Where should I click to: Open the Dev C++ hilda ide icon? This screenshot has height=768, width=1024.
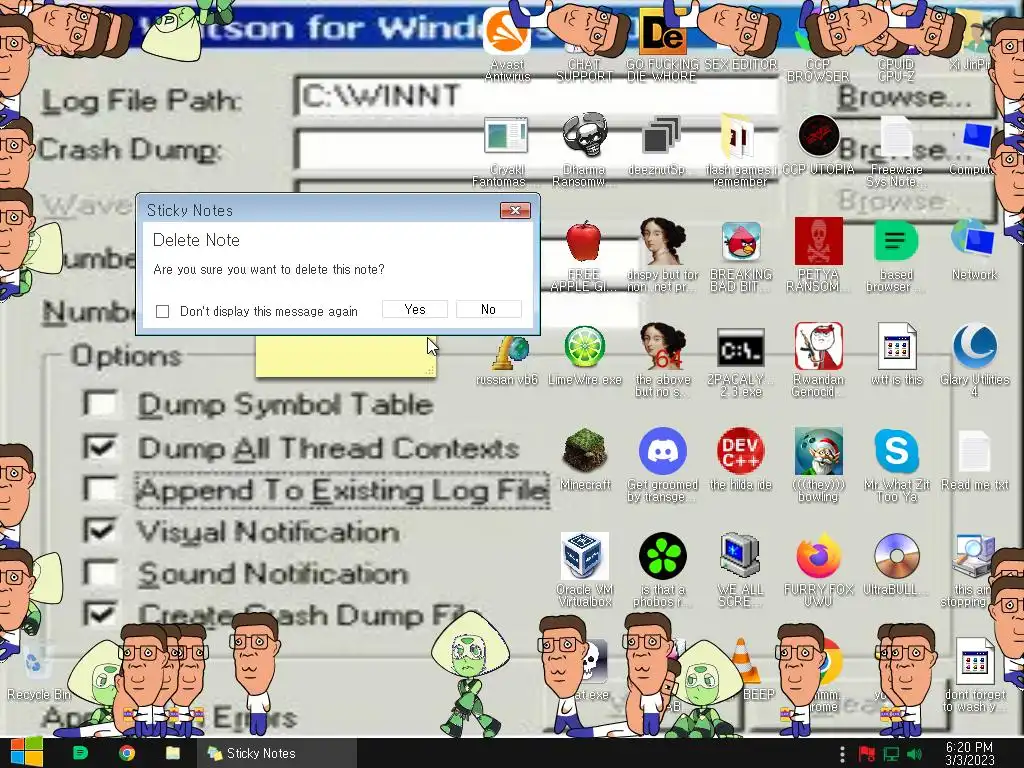(x=741, y=451)
